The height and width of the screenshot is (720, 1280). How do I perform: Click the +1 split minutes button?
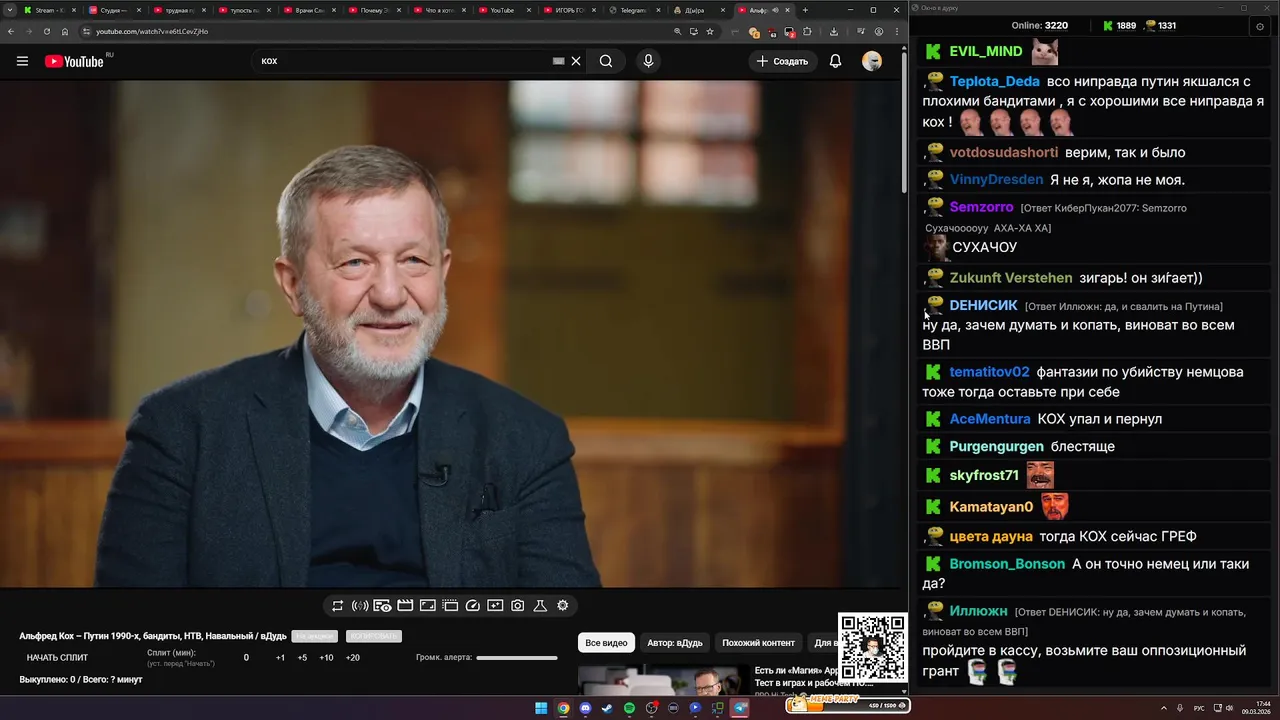point(280,658)
